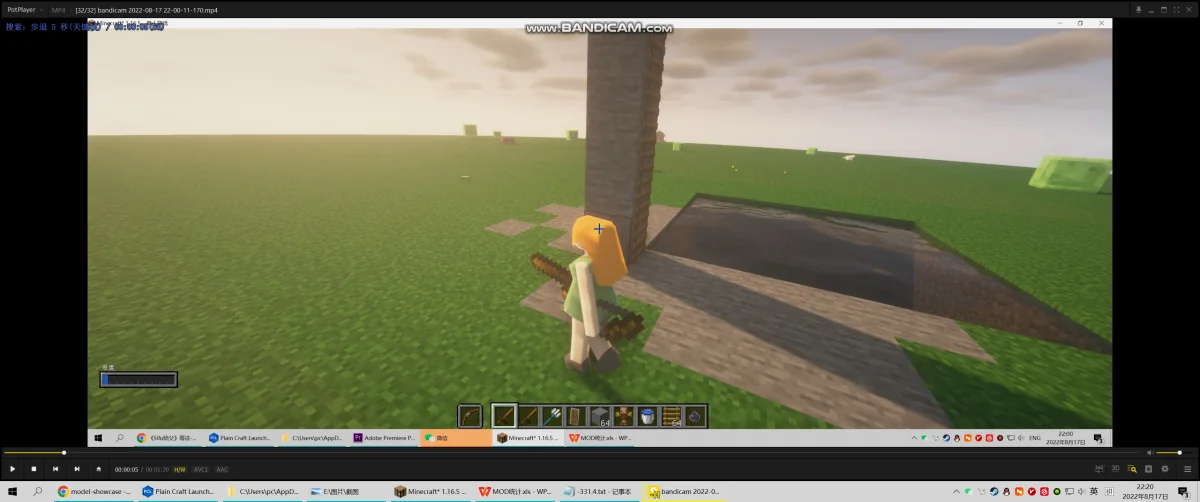The height and width of the screenshot is (502, 1200).
Task: Open the Windows Start menu
Action: click(x=13, y=491)
